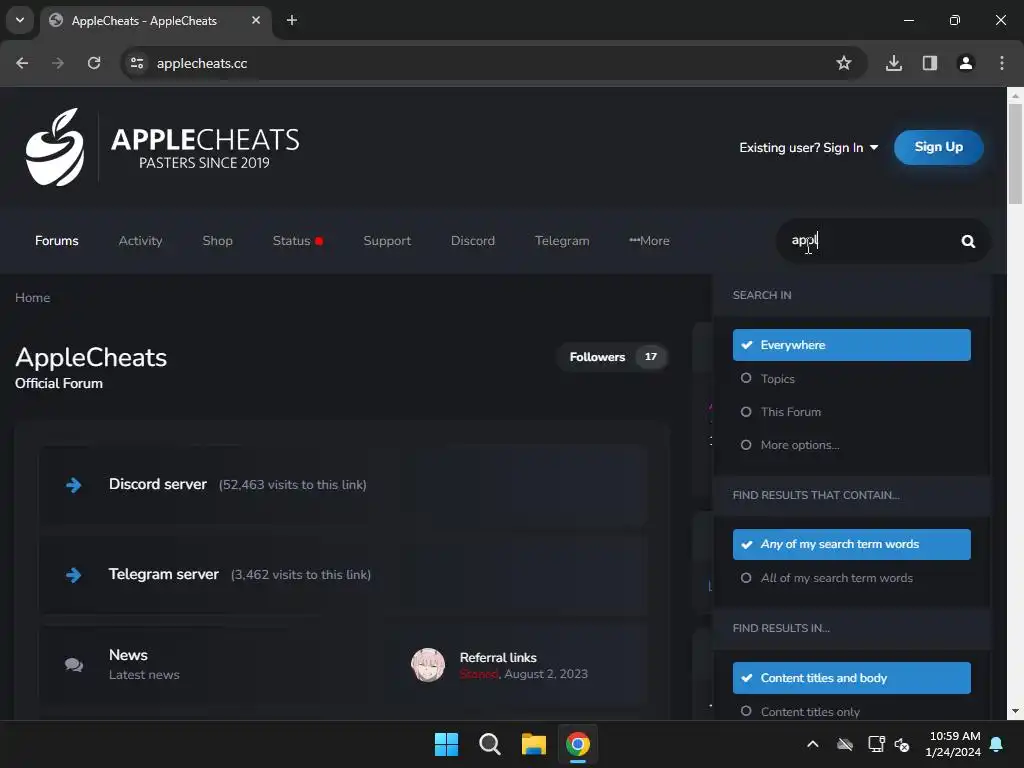The width and height of the screenshot is (1024, 768).
Task: Reload the page with the refresh icon
Action: [94, 63]
